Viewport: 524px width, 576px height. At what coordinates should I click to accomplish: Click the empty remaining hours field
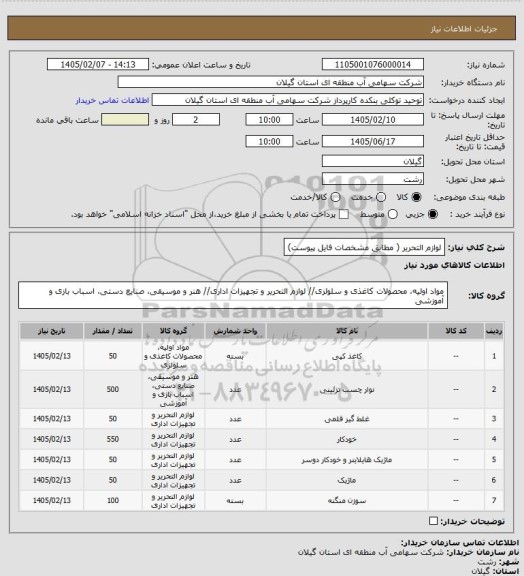[125, 120]
